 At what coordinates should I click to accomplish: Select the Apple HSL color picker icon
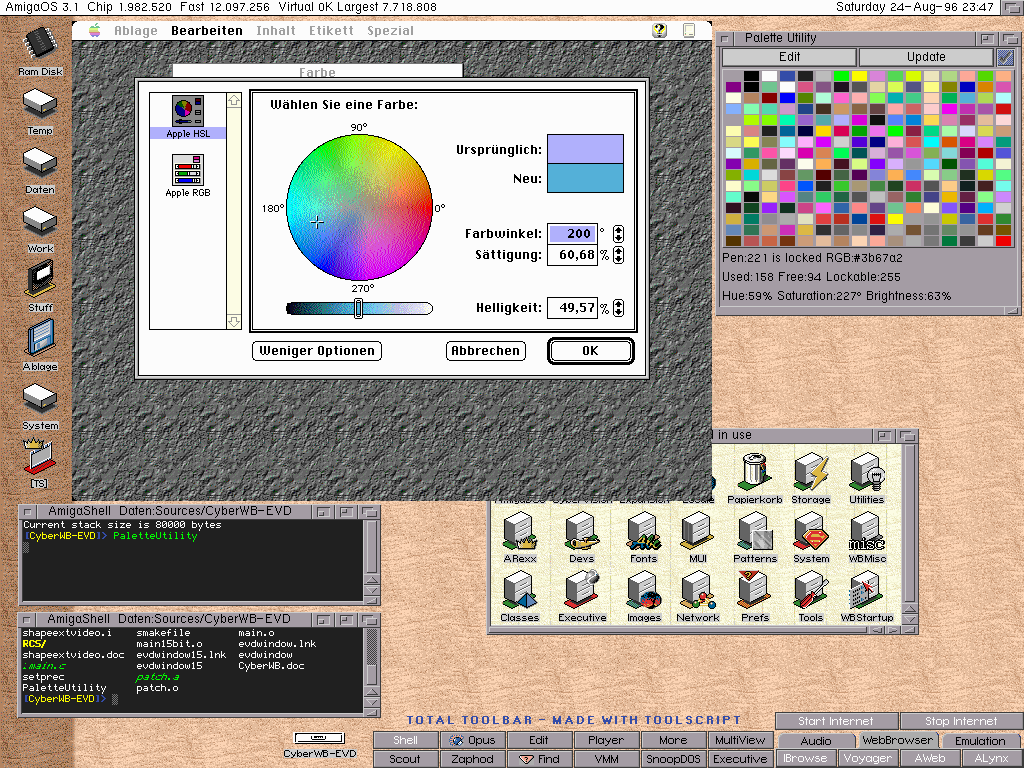(187, 112)
